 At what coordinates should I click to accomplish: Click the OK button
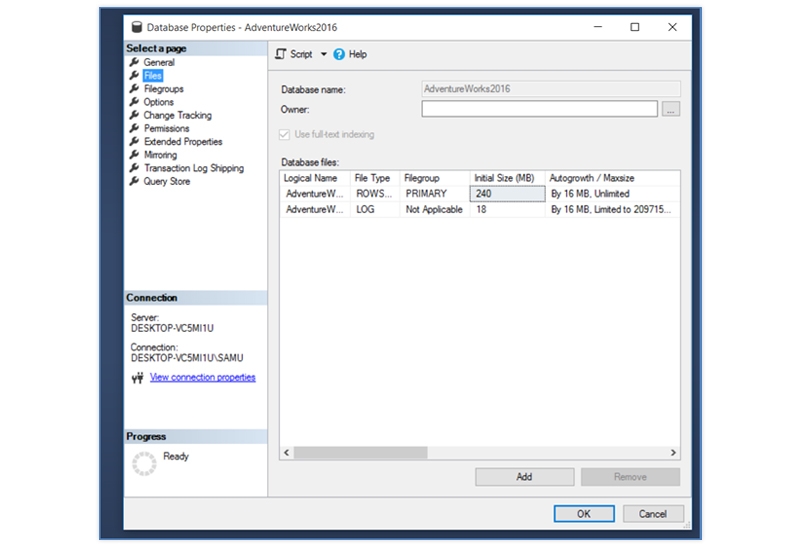(584, 514)
